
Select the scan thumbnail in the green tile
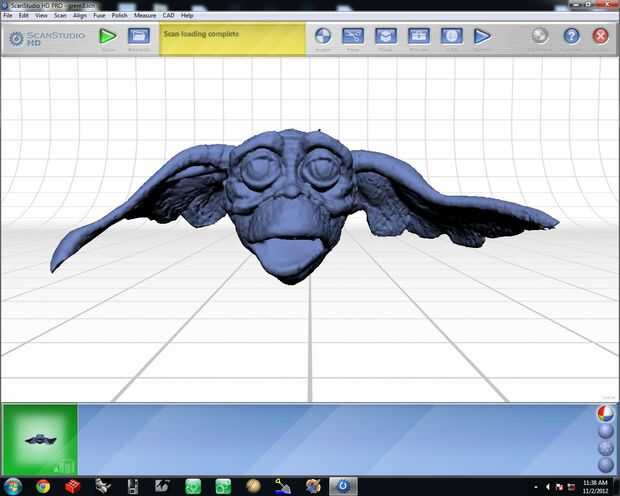[40, 439]
